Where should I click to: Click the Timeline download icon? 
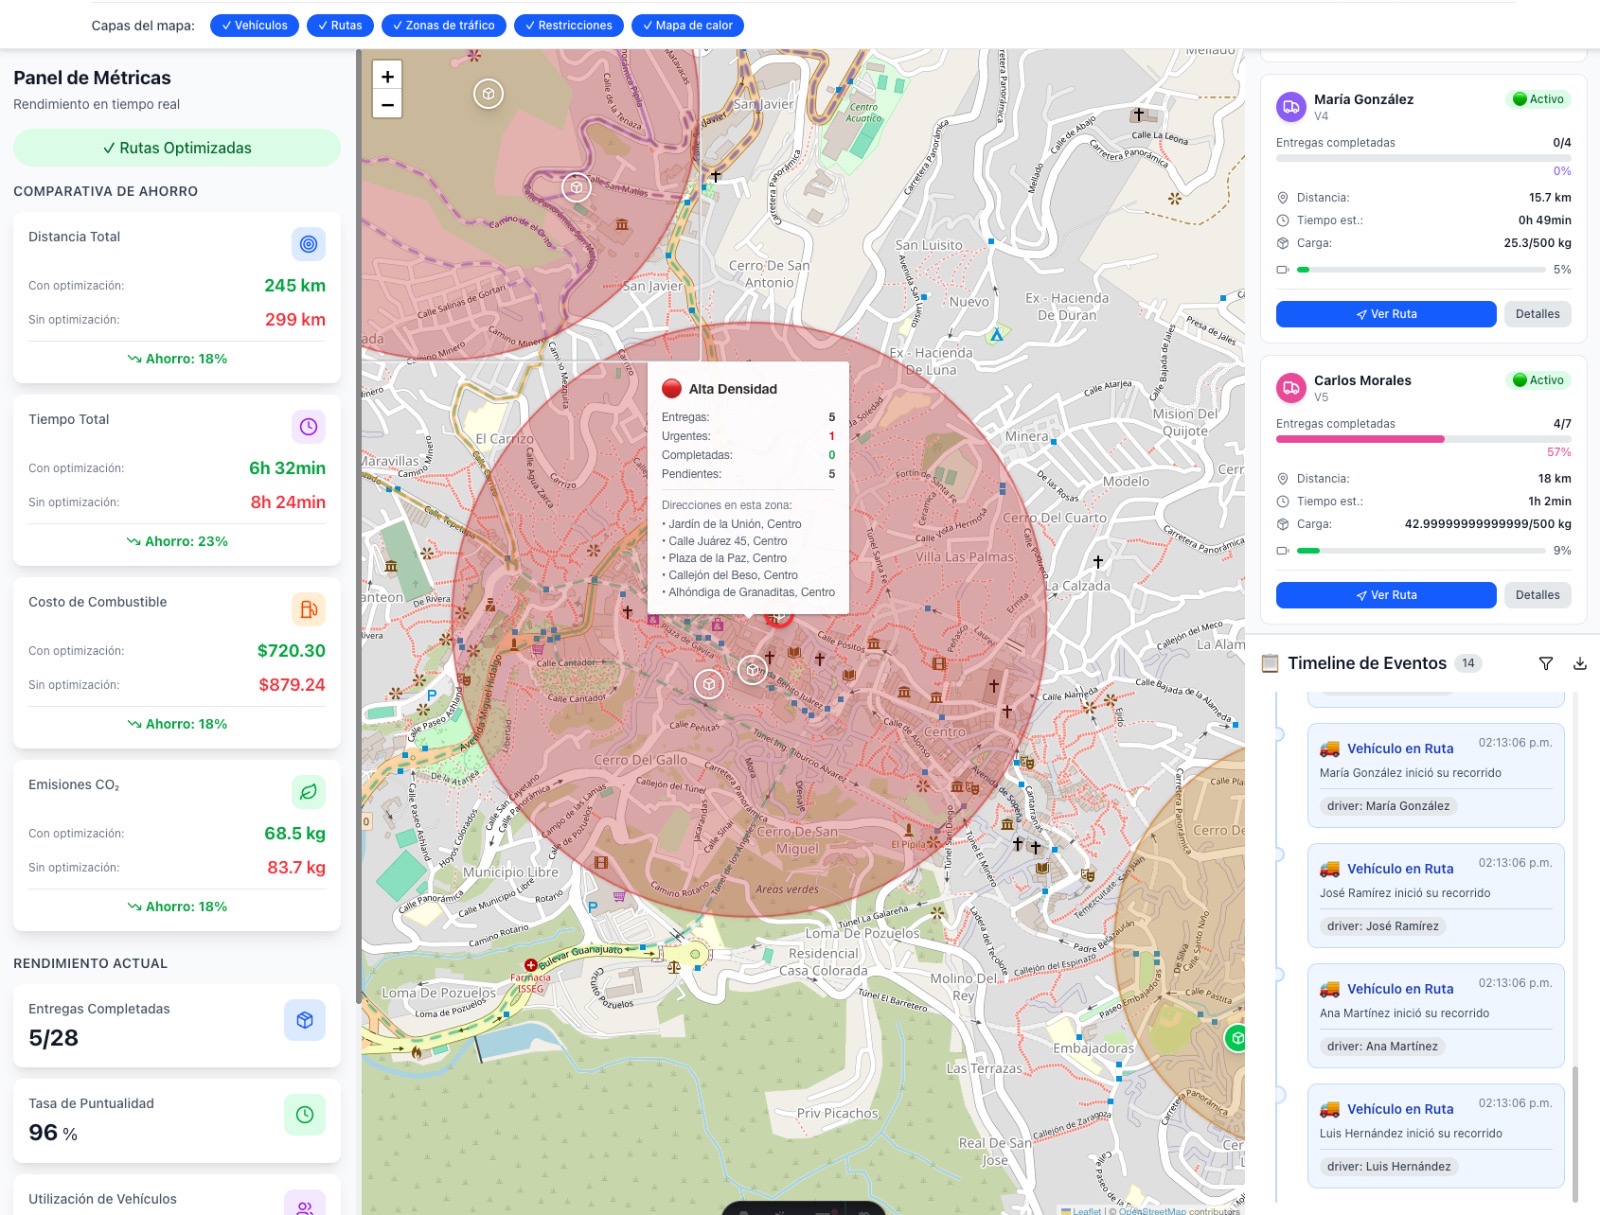point(1579,663)
